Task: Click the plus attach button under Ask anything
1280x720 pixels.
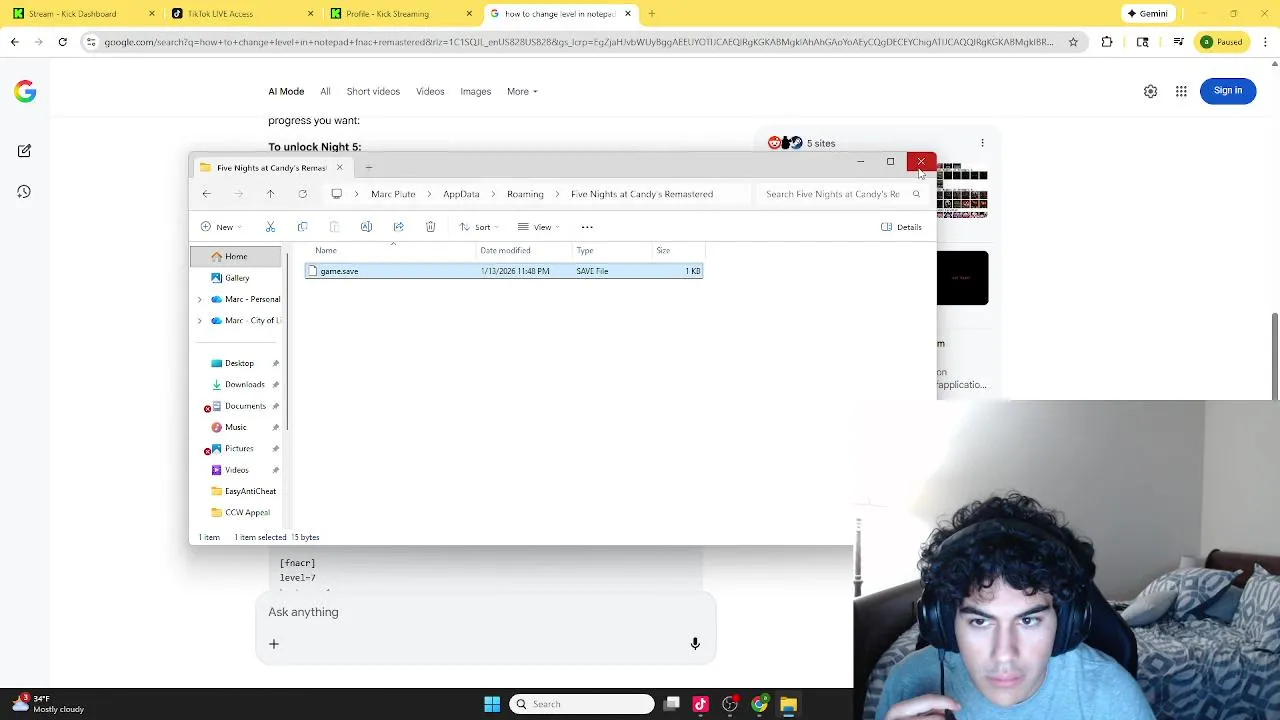Action: tap(273, 644)
